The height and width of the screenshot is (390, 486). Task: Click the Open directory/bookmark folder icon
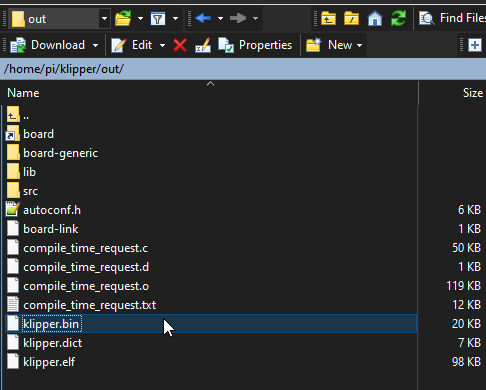[x=123, y=19]
